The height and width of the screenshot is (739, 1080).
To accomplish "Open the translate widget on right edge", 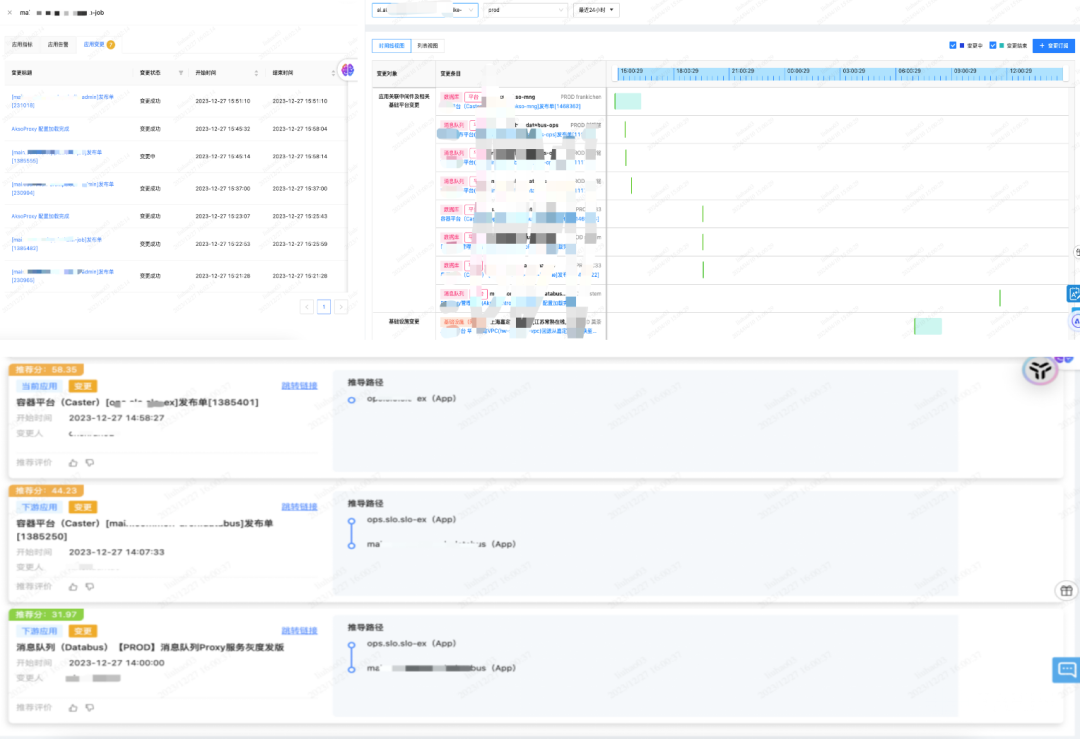I will pyautogui.click(x=1073, y=294).
